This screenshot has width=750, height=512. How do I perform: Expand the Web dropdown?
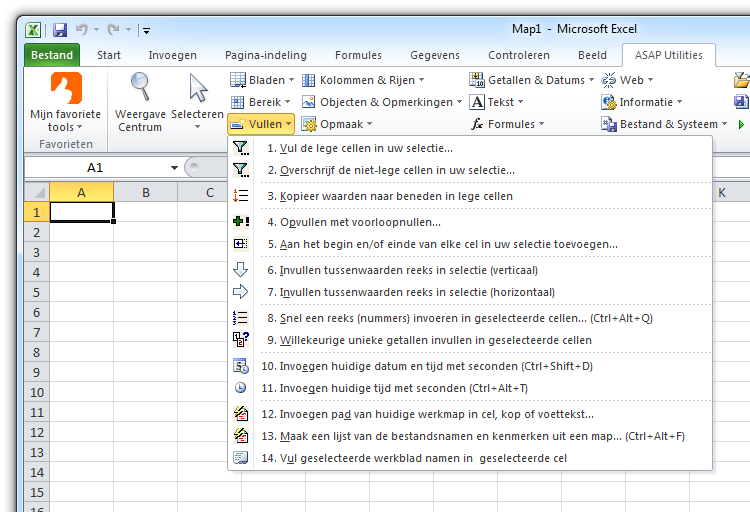coord(627,80)
